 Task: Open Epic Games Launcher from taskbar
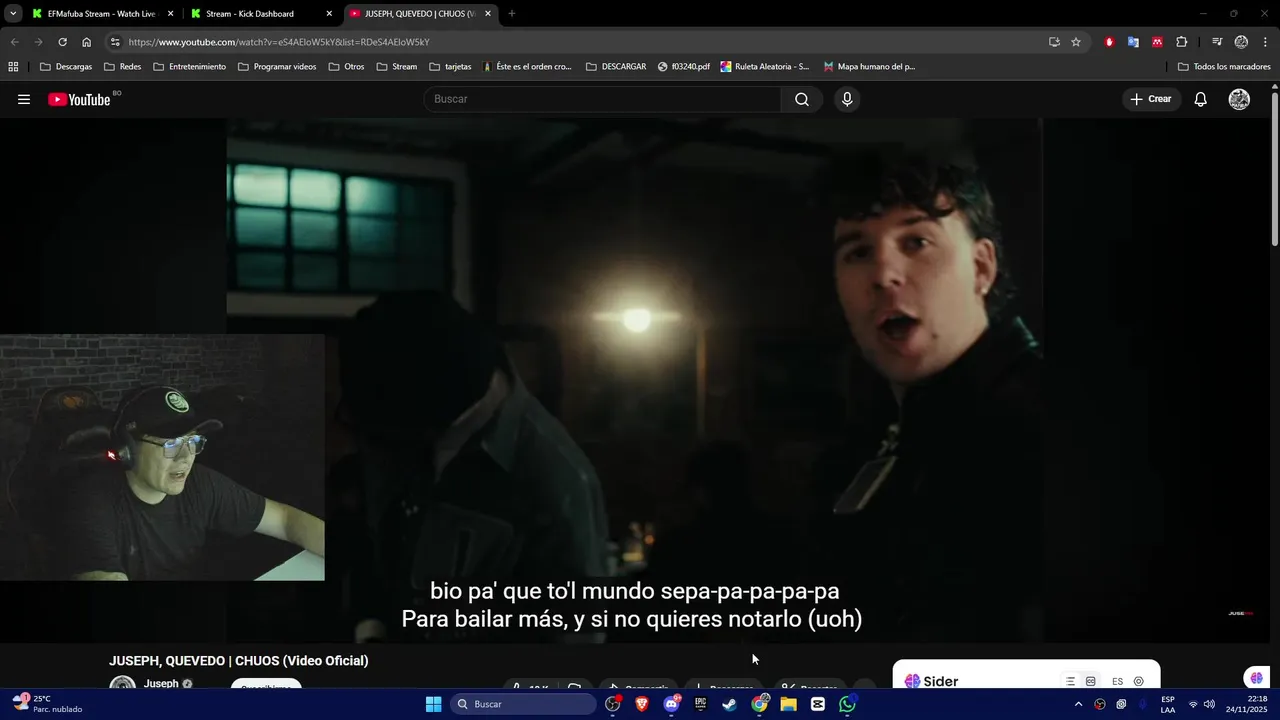[700, 704]
